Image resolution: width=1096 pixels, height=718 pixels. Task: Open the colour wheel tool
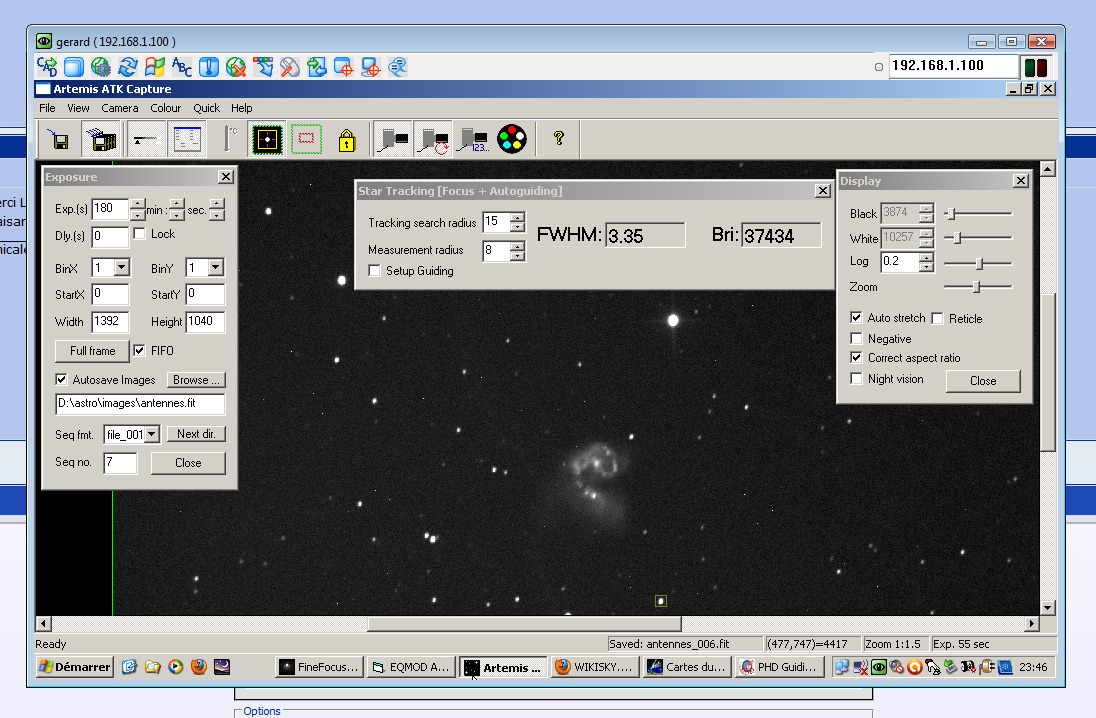click(x=512, y=139)
